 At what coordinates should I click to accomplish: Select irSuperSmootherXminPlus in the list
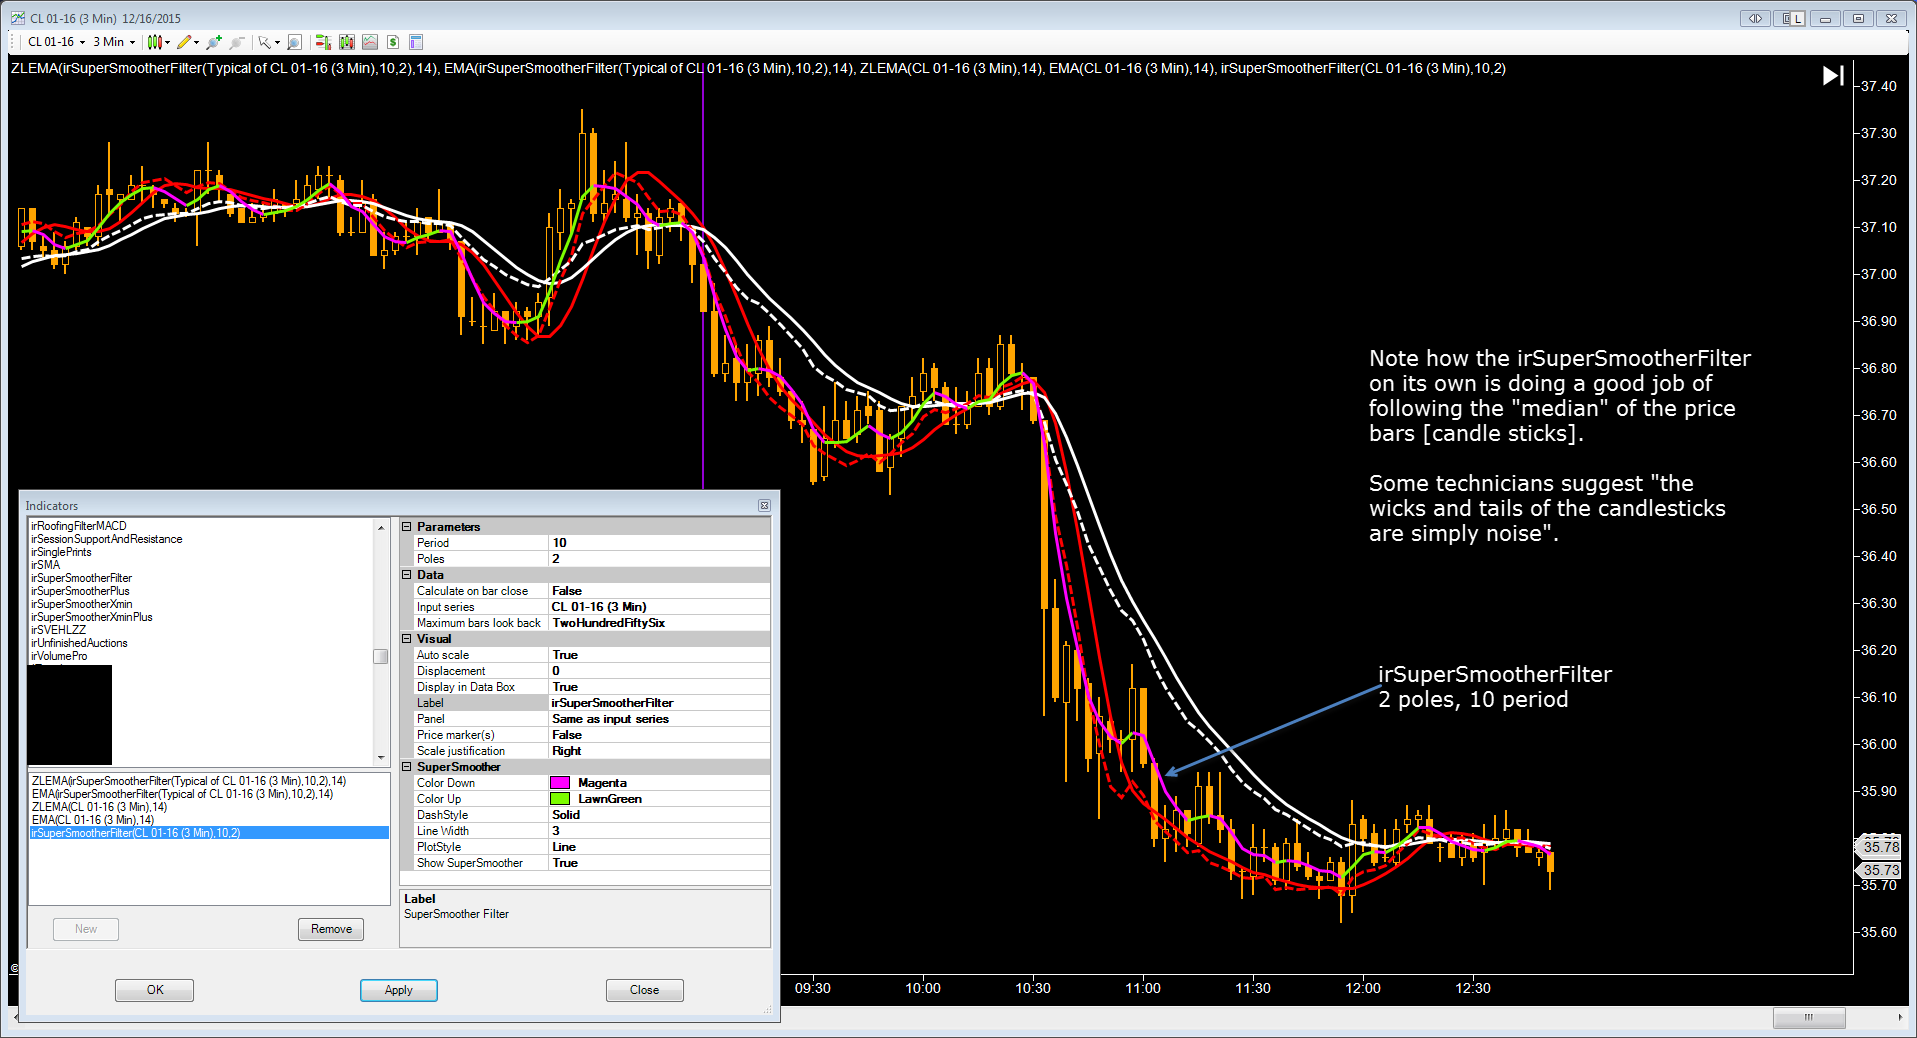[92, 617]
